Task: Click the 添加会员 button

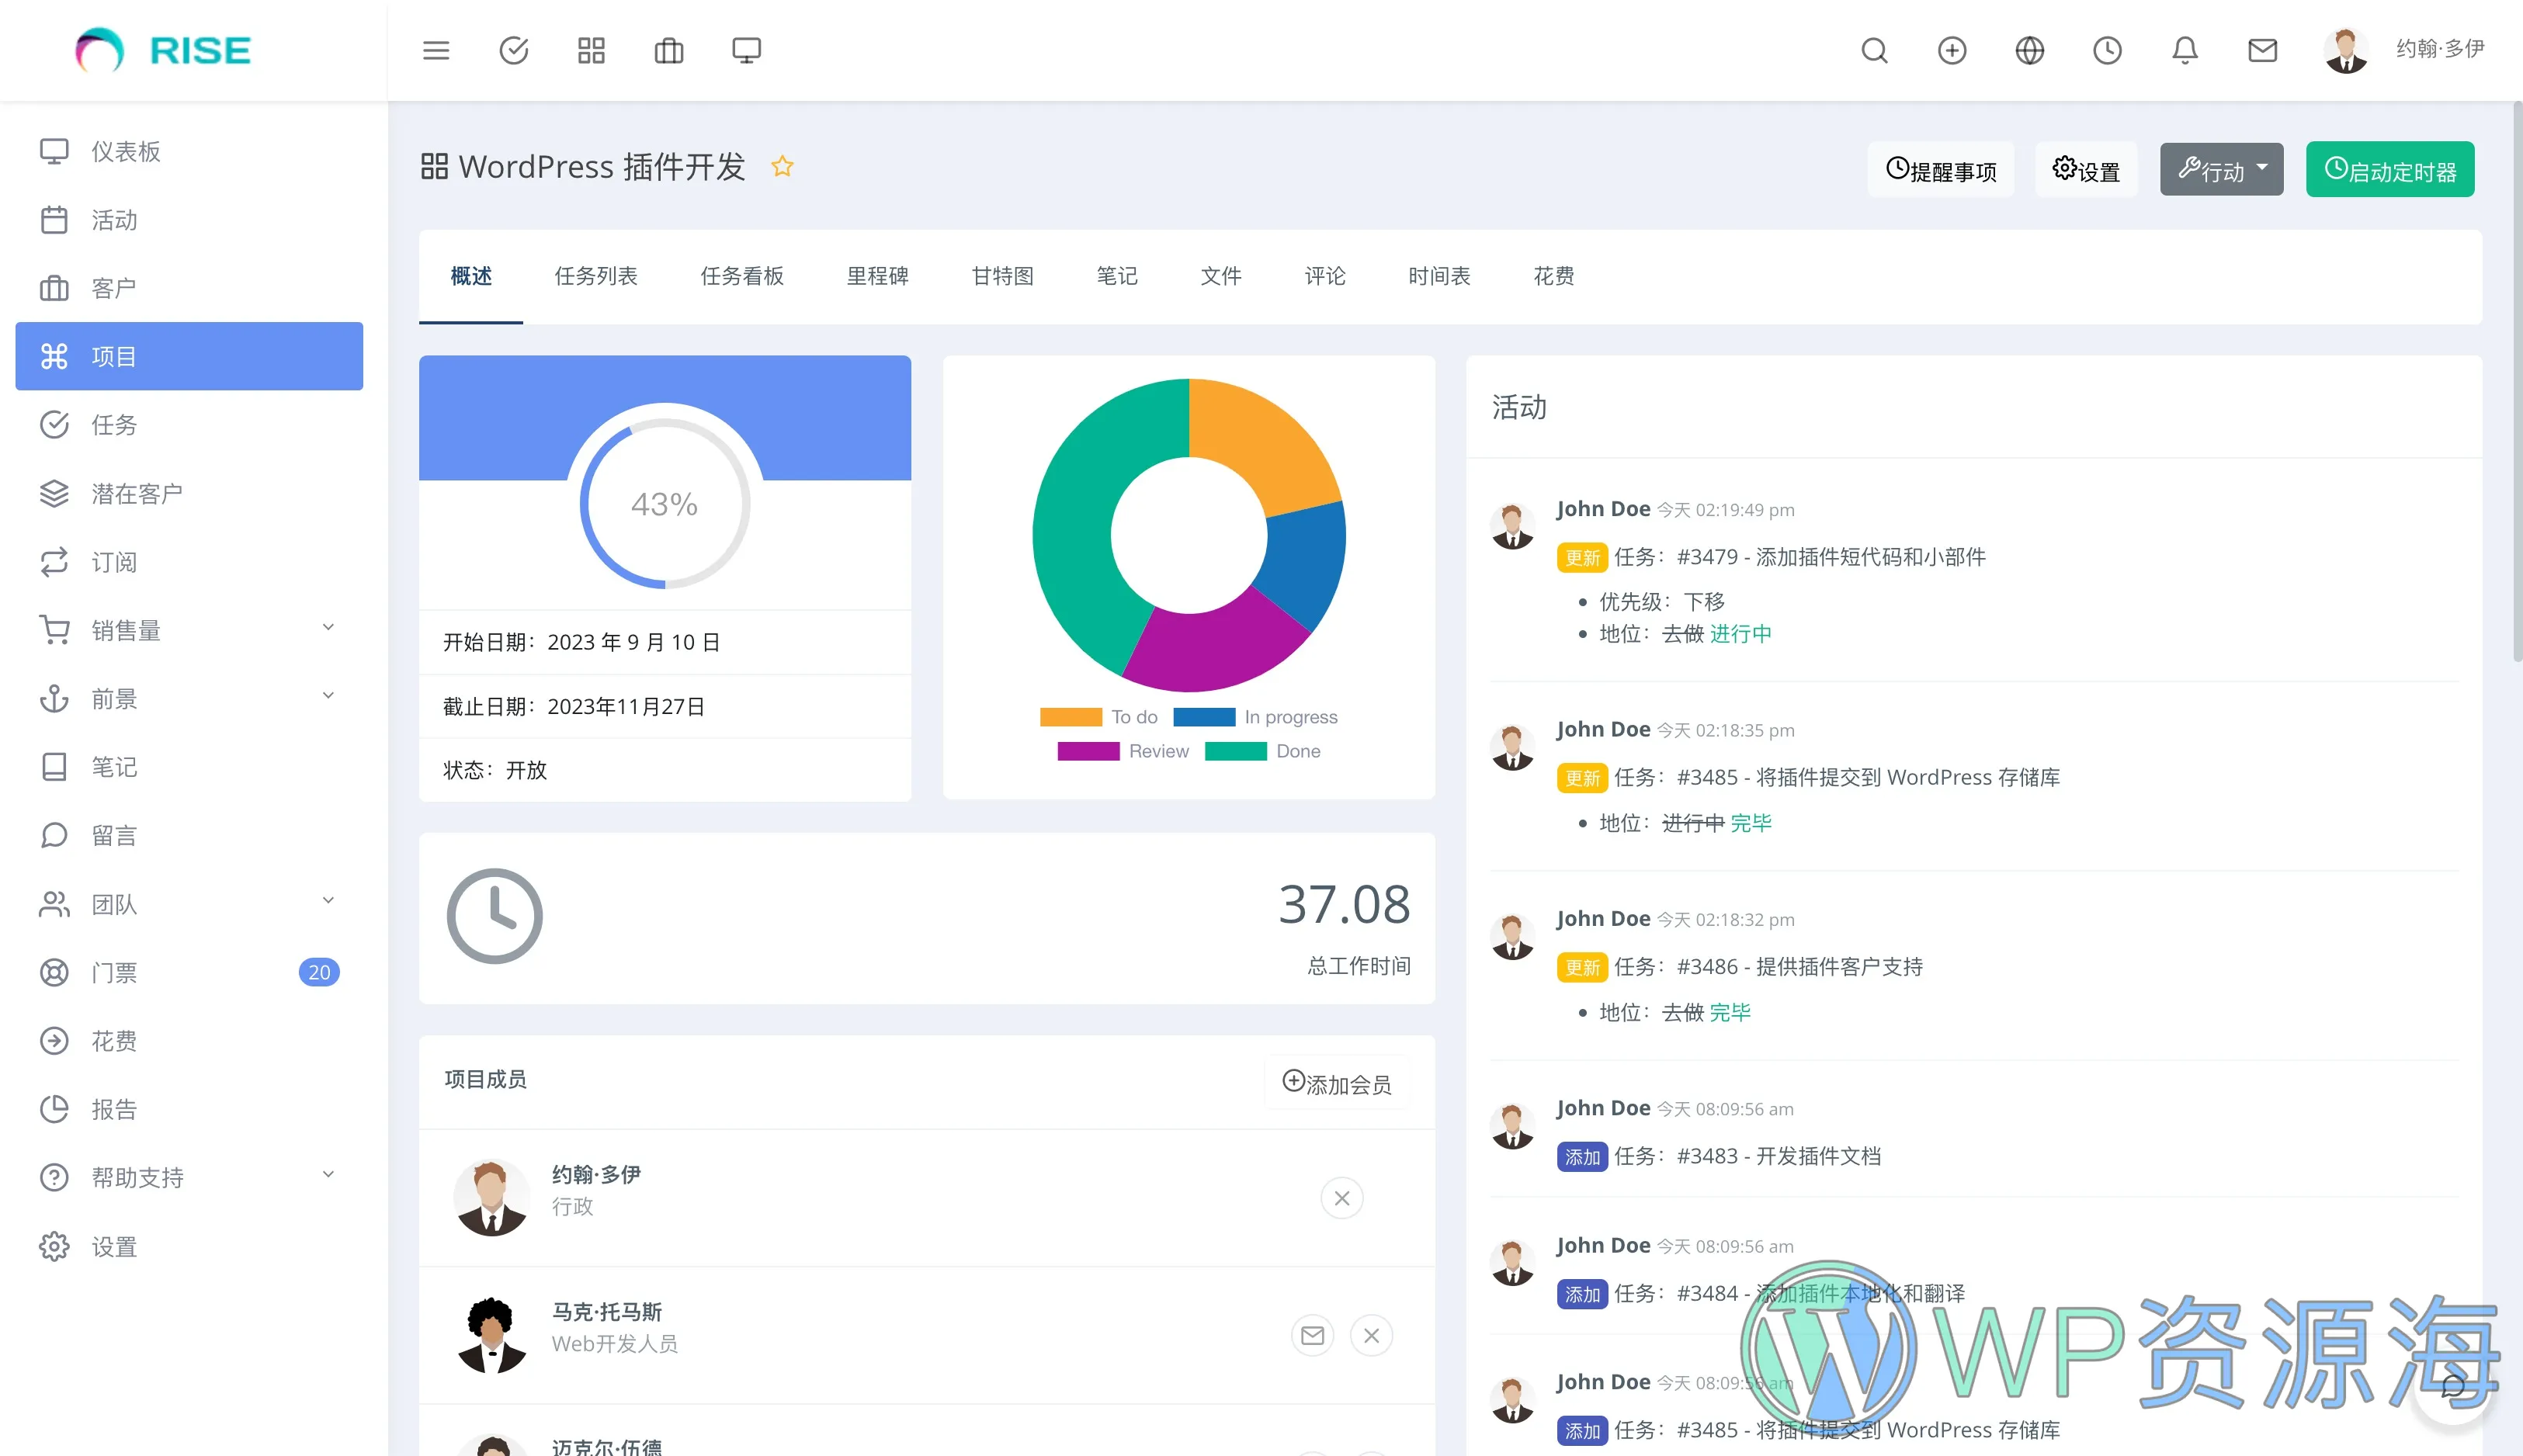Action: [x=1337, y=1082]
